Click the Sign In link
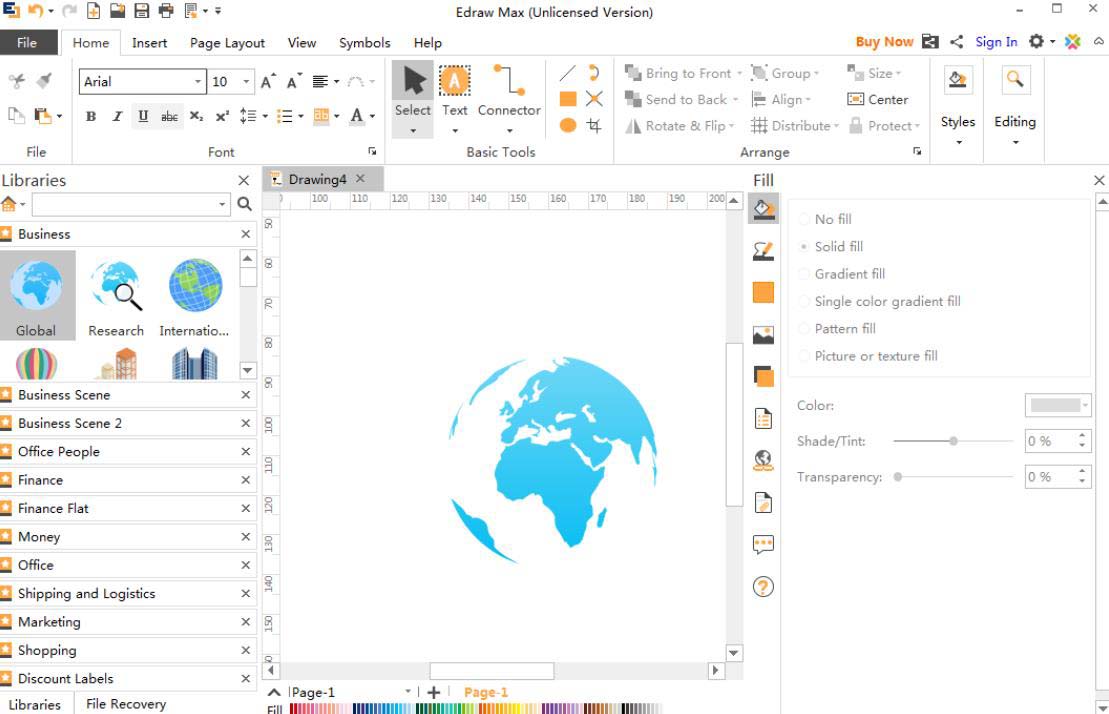Image resolution: width=1109 pixels, height=714 pixels. [x=996, y=42]
